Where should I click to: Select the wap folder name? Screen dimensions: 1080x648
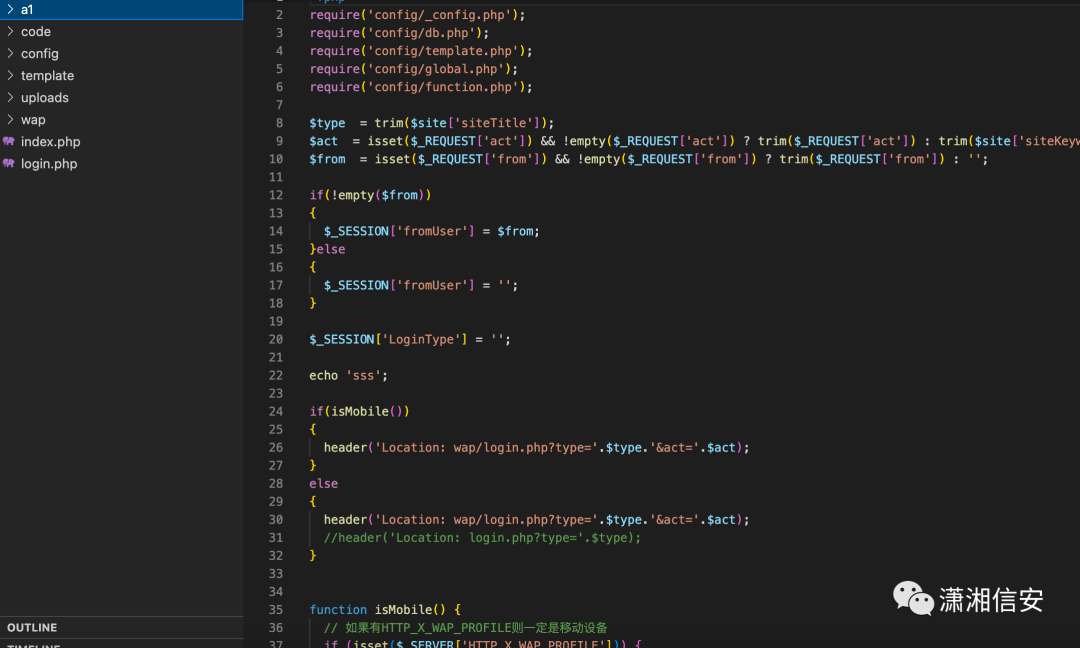pos(33,120)
